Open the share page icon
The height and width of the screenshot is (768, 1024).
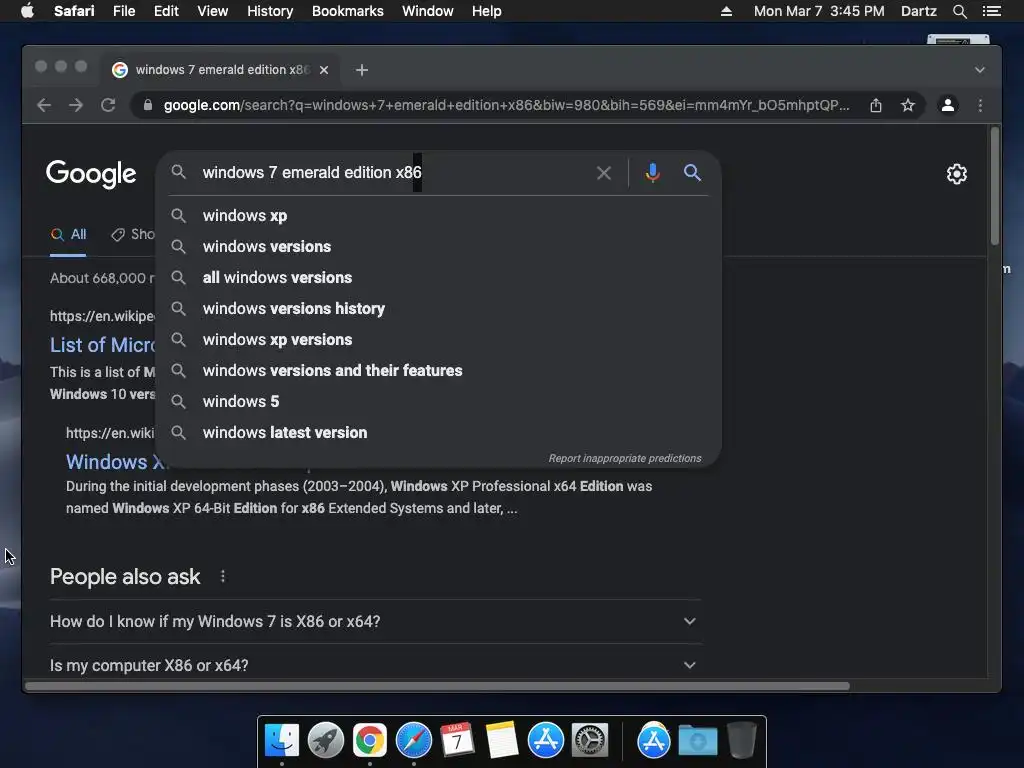click(876, 105)
